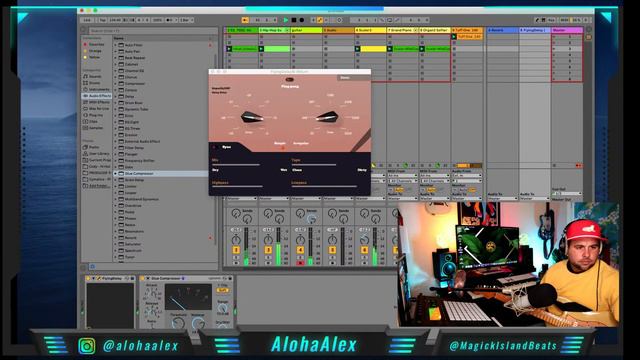The image size is (640, 360).
Task: Select the Hip-Hop track header
Action: click(274, 30)
